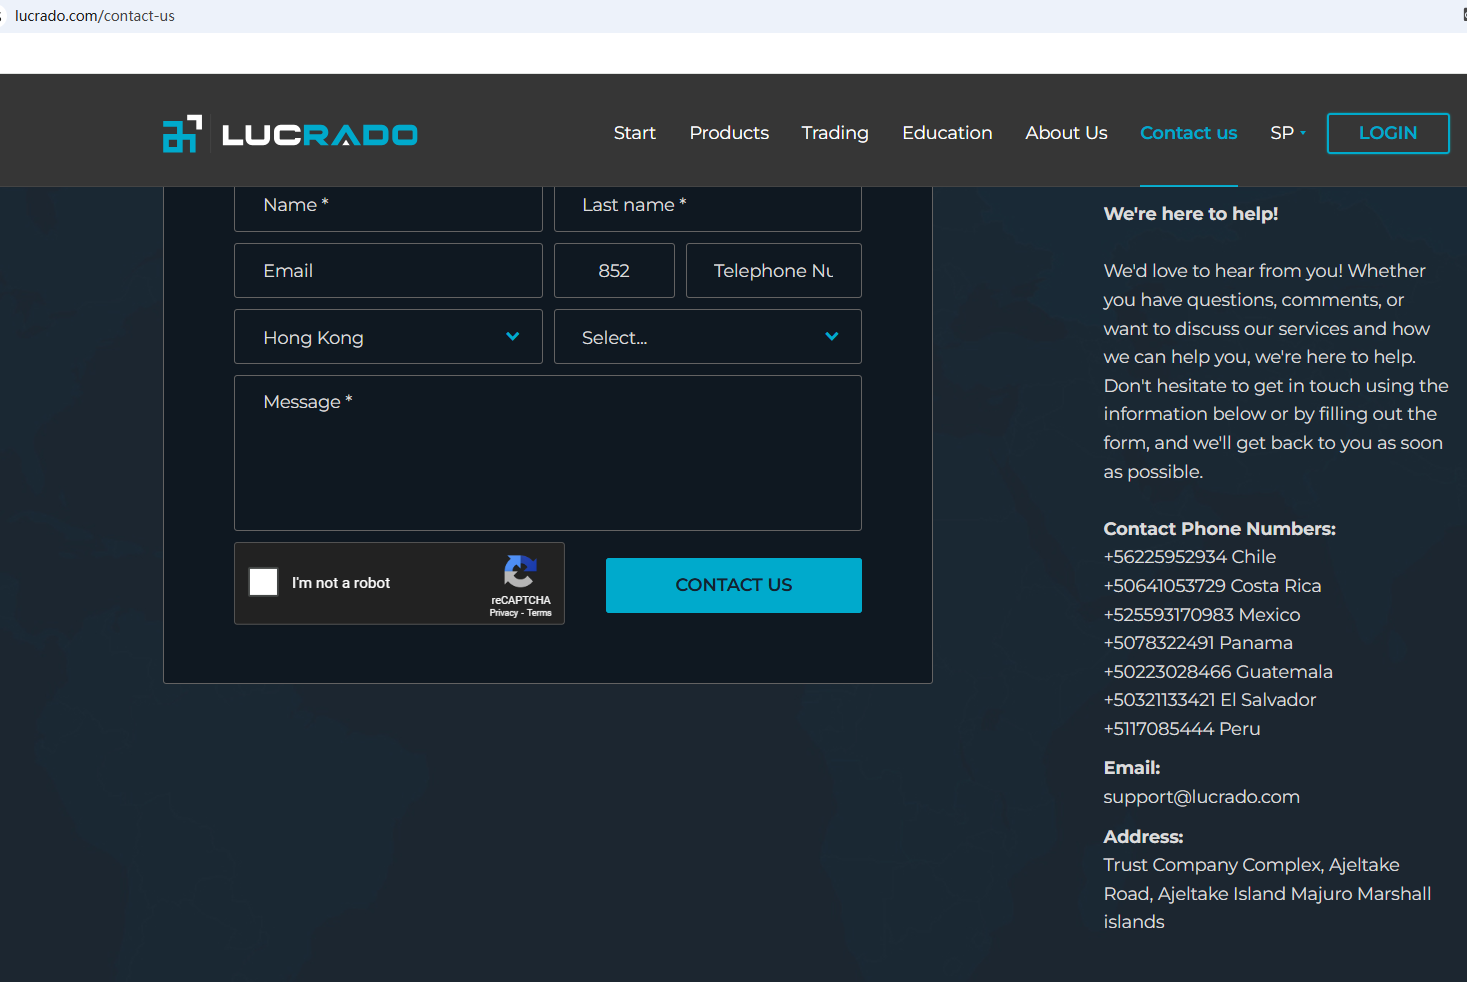The width and height of the screenshot is (1467, 982).
Task: Expand the Hong Kong country dropdown
Action: click(388, 337)
